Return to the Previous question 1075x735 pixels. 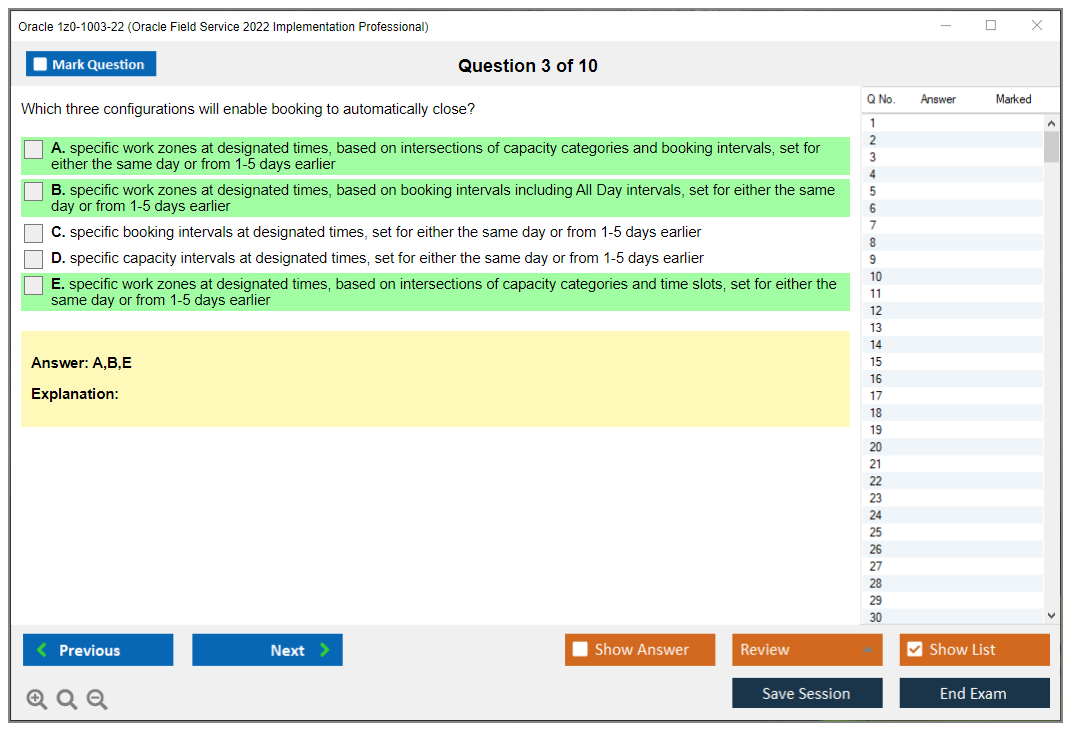pyautogui.click(x=97, y=649)
